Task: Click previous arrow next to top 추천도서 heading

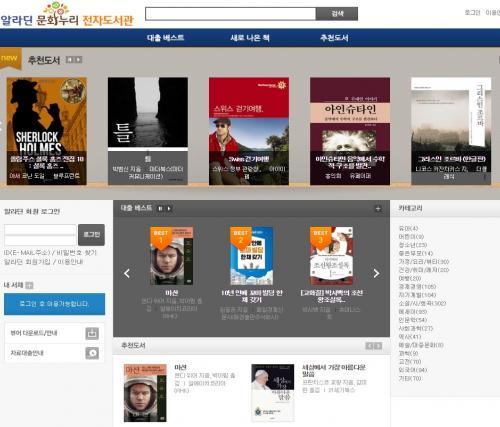Action: click(x=69, y=60)
